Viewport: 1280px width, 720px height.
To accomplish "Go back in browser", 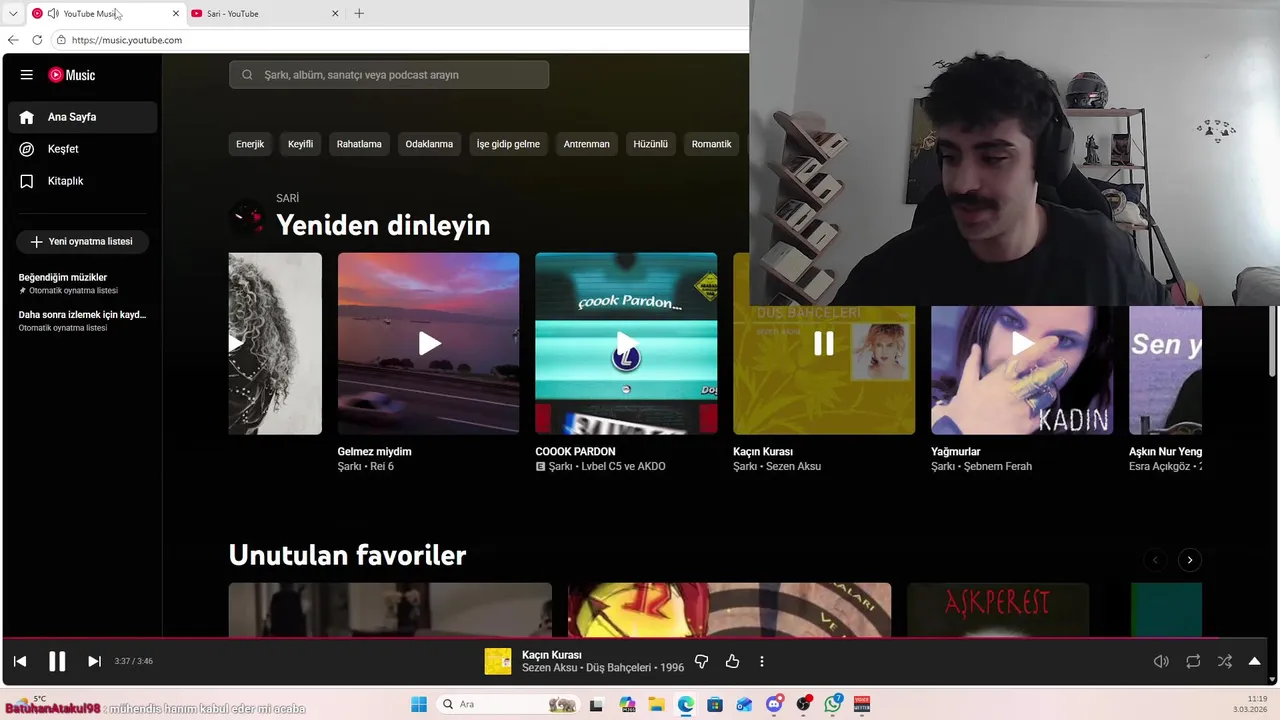I will click(13, 40).
